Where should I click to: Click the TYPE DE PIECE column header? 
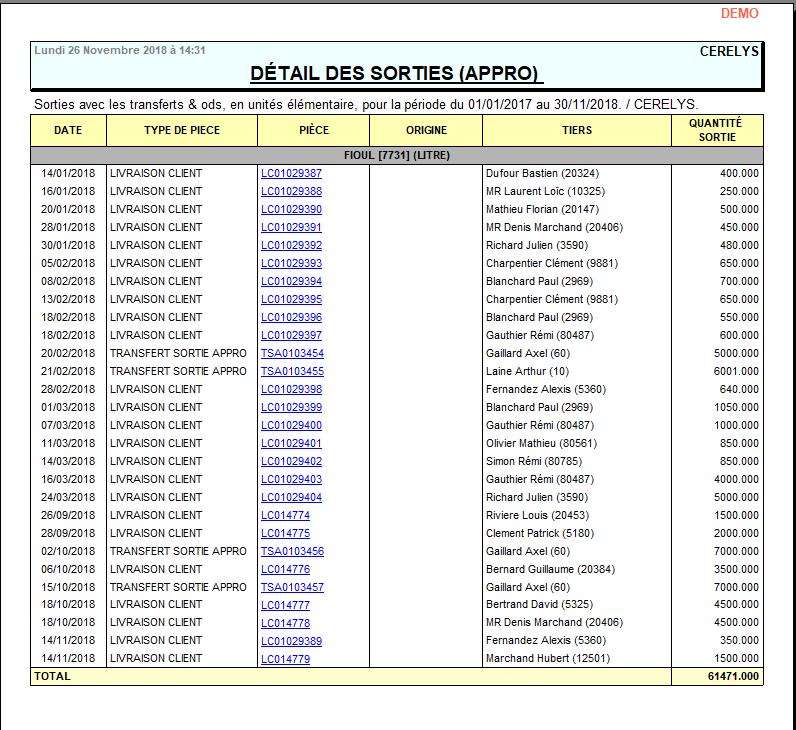(x=182, y=130)
